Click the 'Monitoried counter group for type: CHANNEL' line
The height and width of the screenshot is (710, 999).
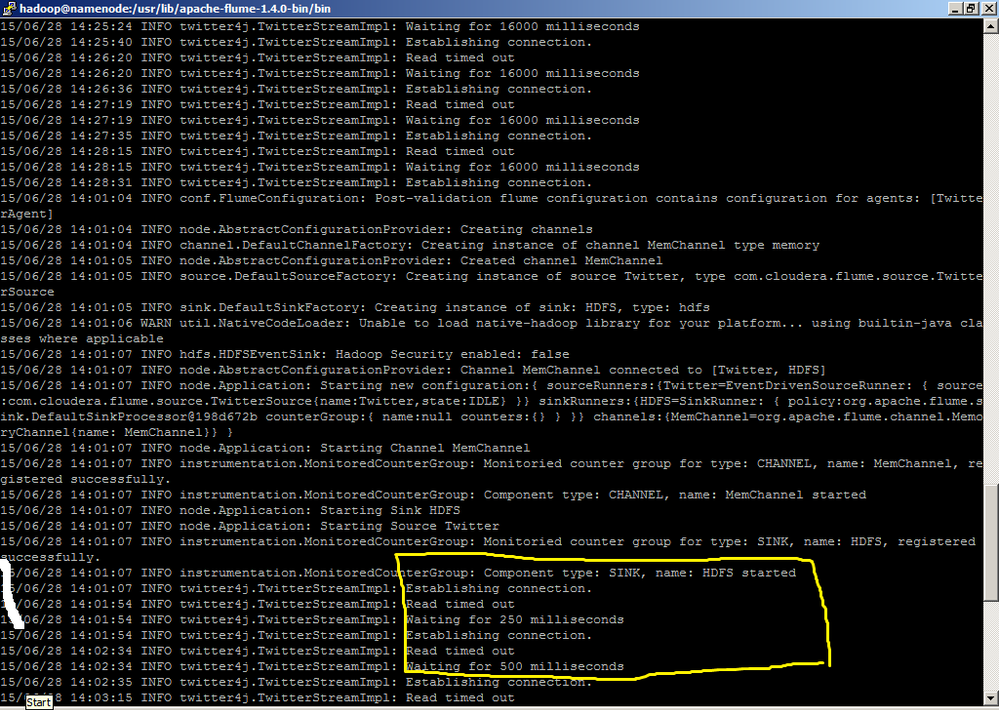(x=491, y=472)
